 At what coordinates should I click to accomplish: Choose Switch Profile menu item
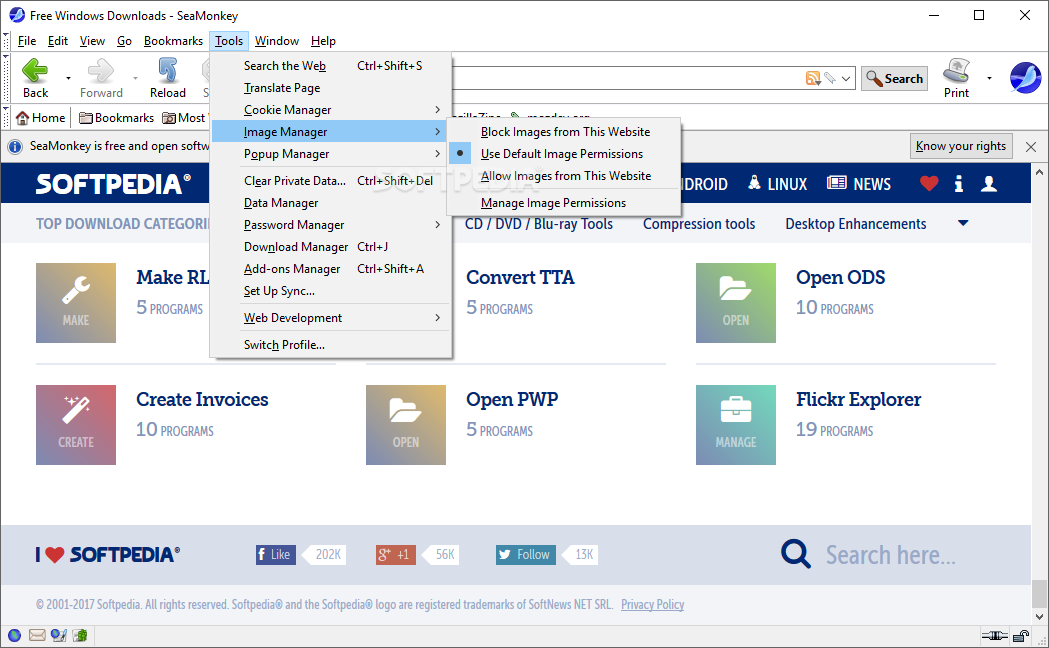331,344
